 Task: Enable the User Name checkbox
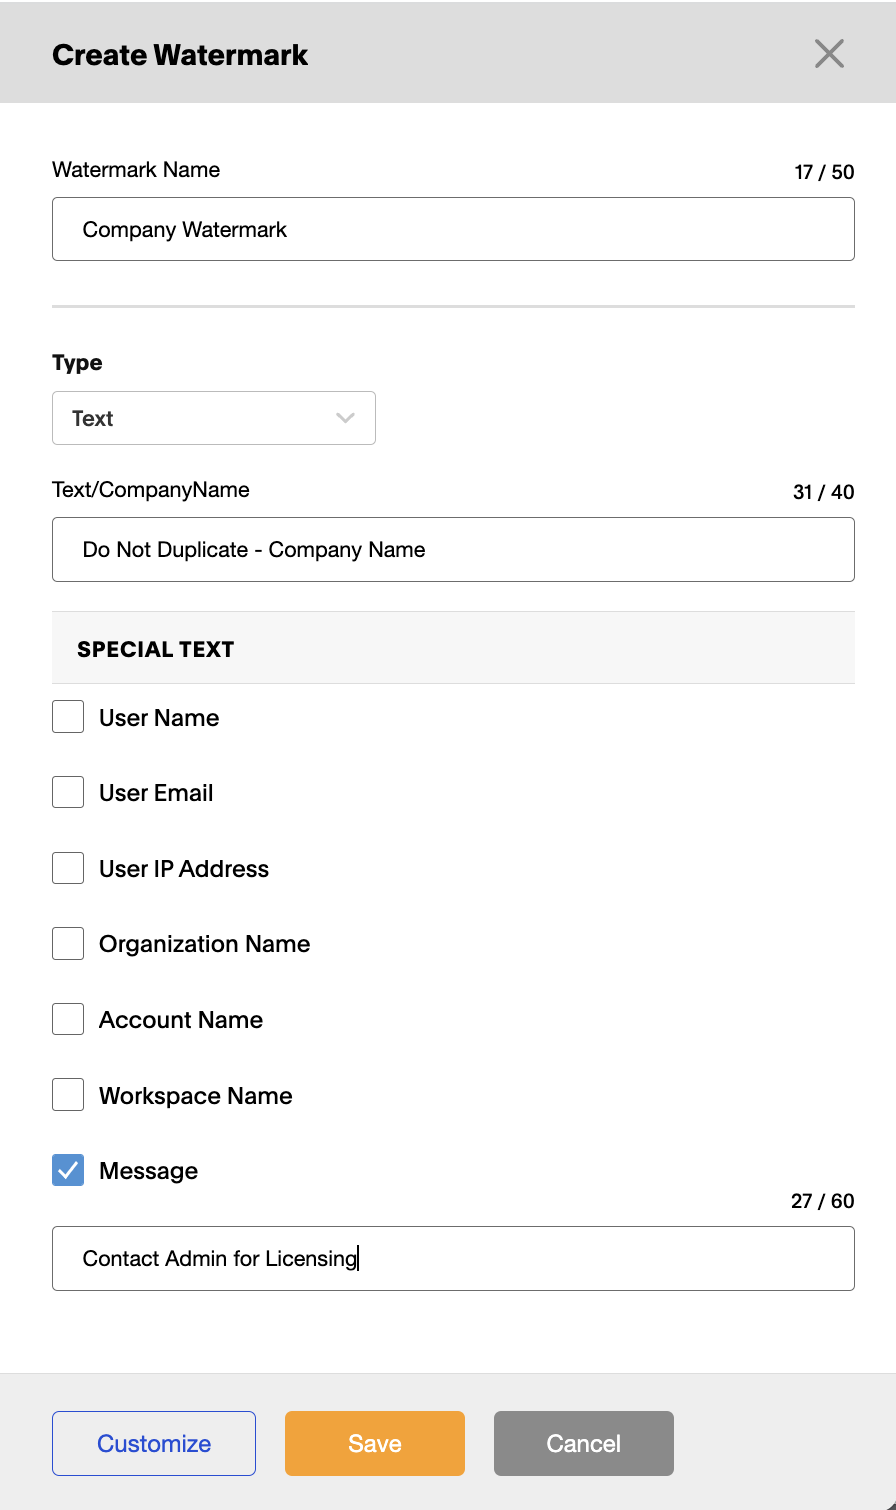point(68,717)
